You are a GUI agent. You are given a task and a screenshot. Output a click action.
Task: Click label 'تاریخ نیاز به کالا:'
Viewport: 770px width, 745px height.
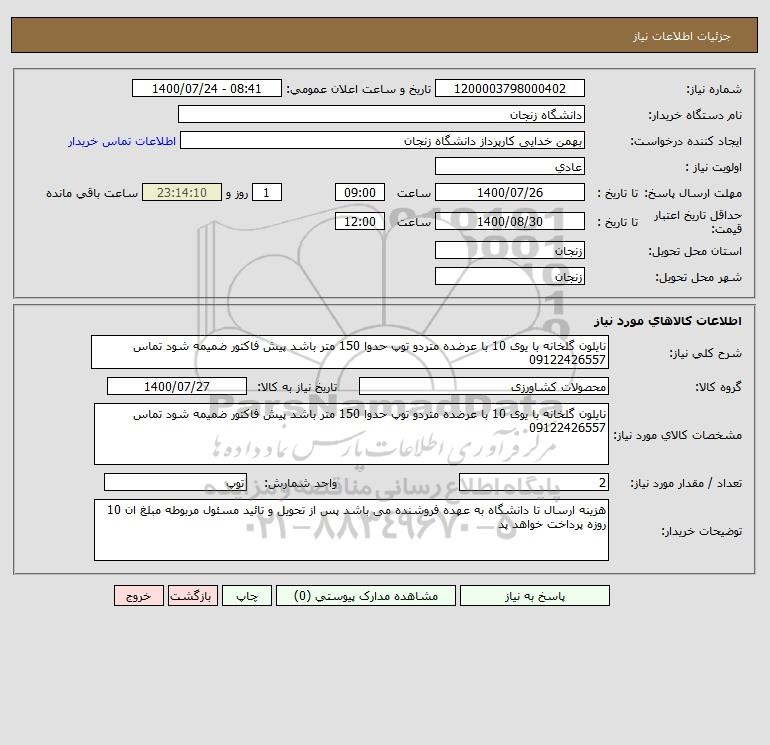(x=298, y=387)
